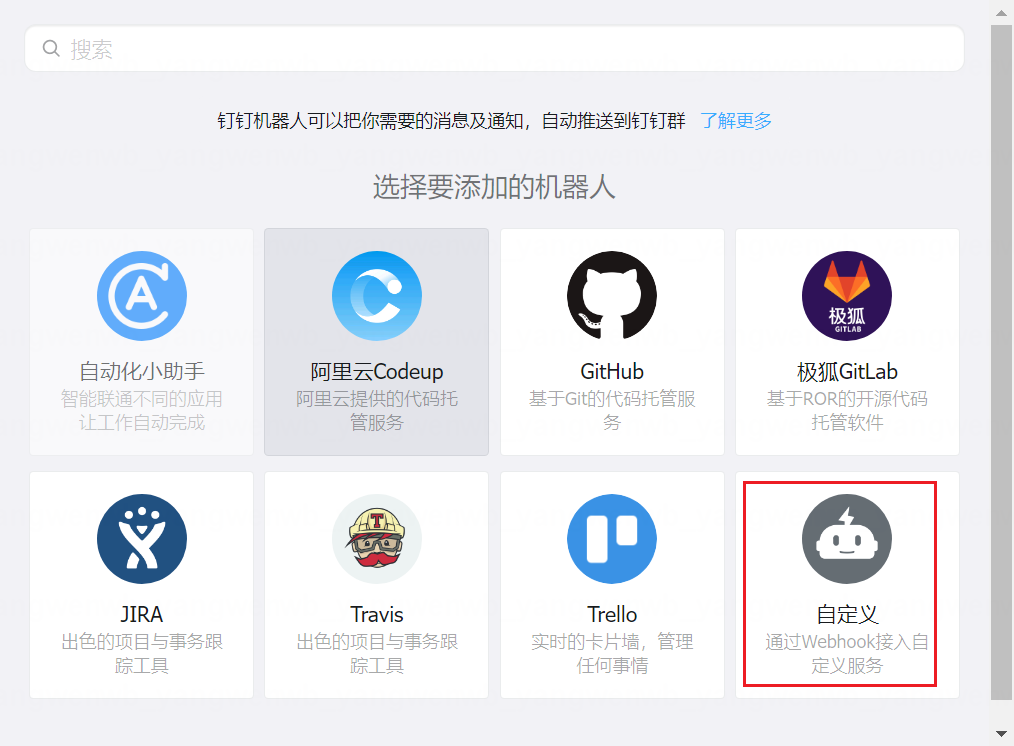This screenshot has width=1014, height=746.
Task: Click the Travis mascot icon
Action: [x=376, y=539]
